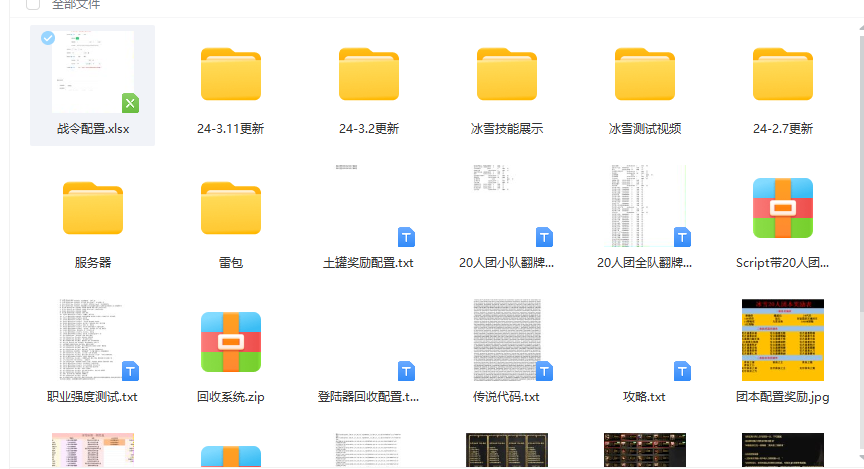The height and width of the screenshot is (469, 864).
Task: Click the 土撻奖励配置.txt file name
Action: pos(368,263)
